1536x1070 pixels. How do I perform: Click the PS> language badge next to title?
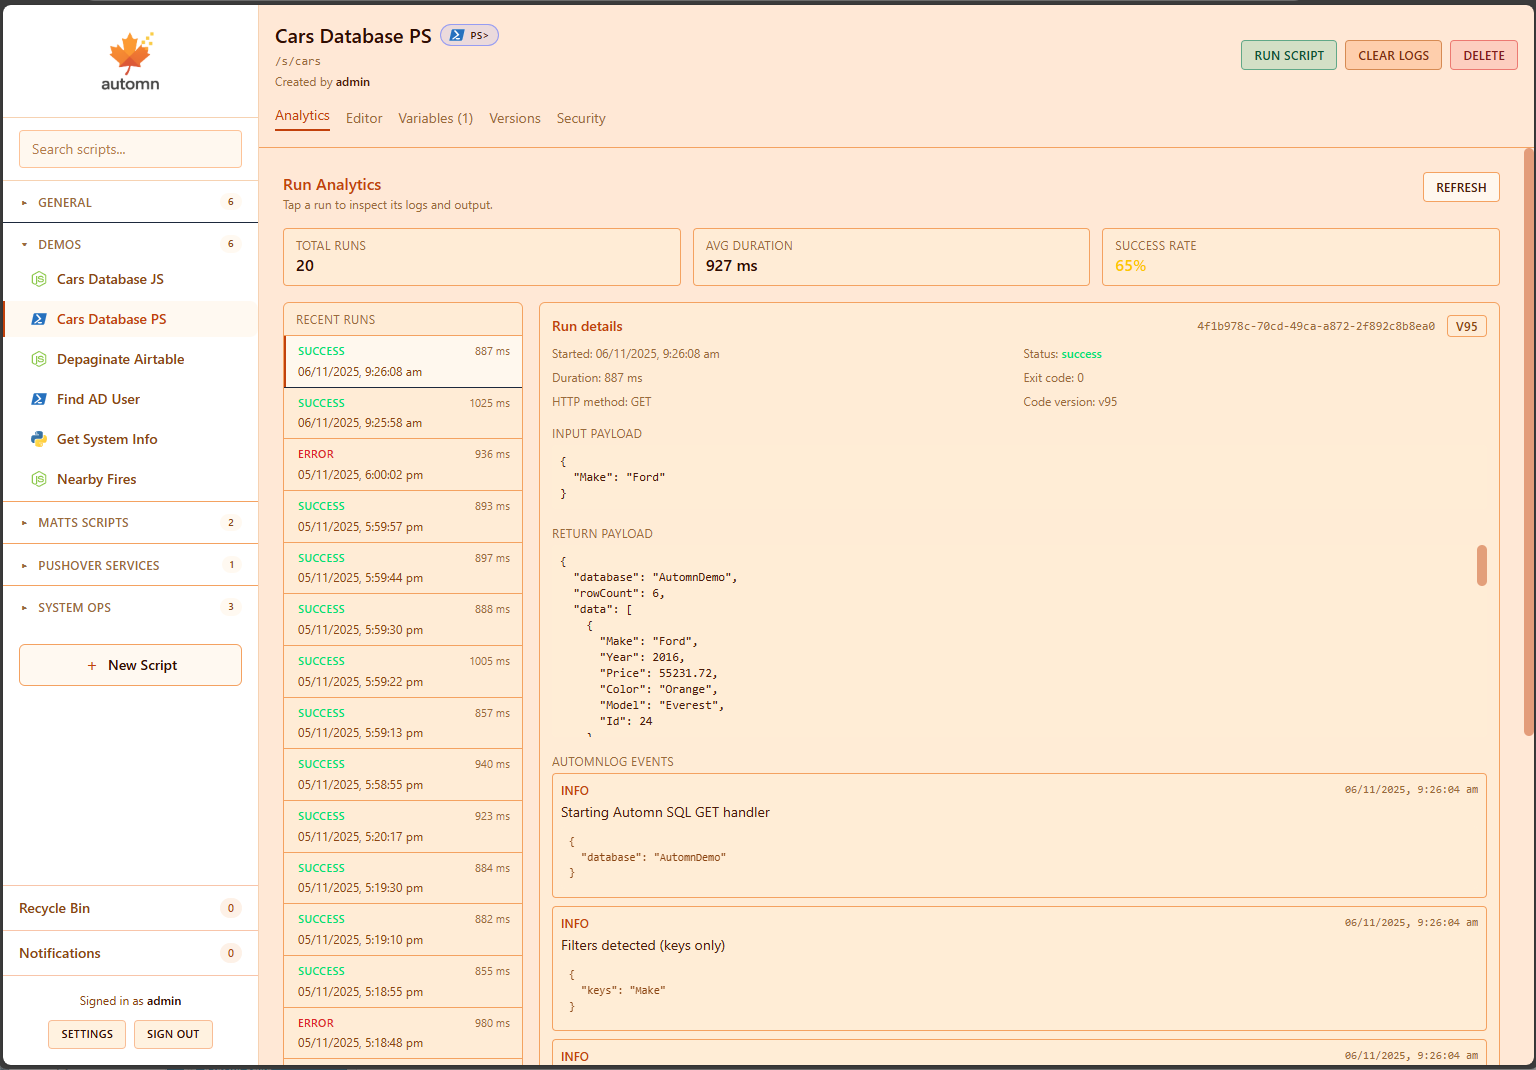[469, 35]
